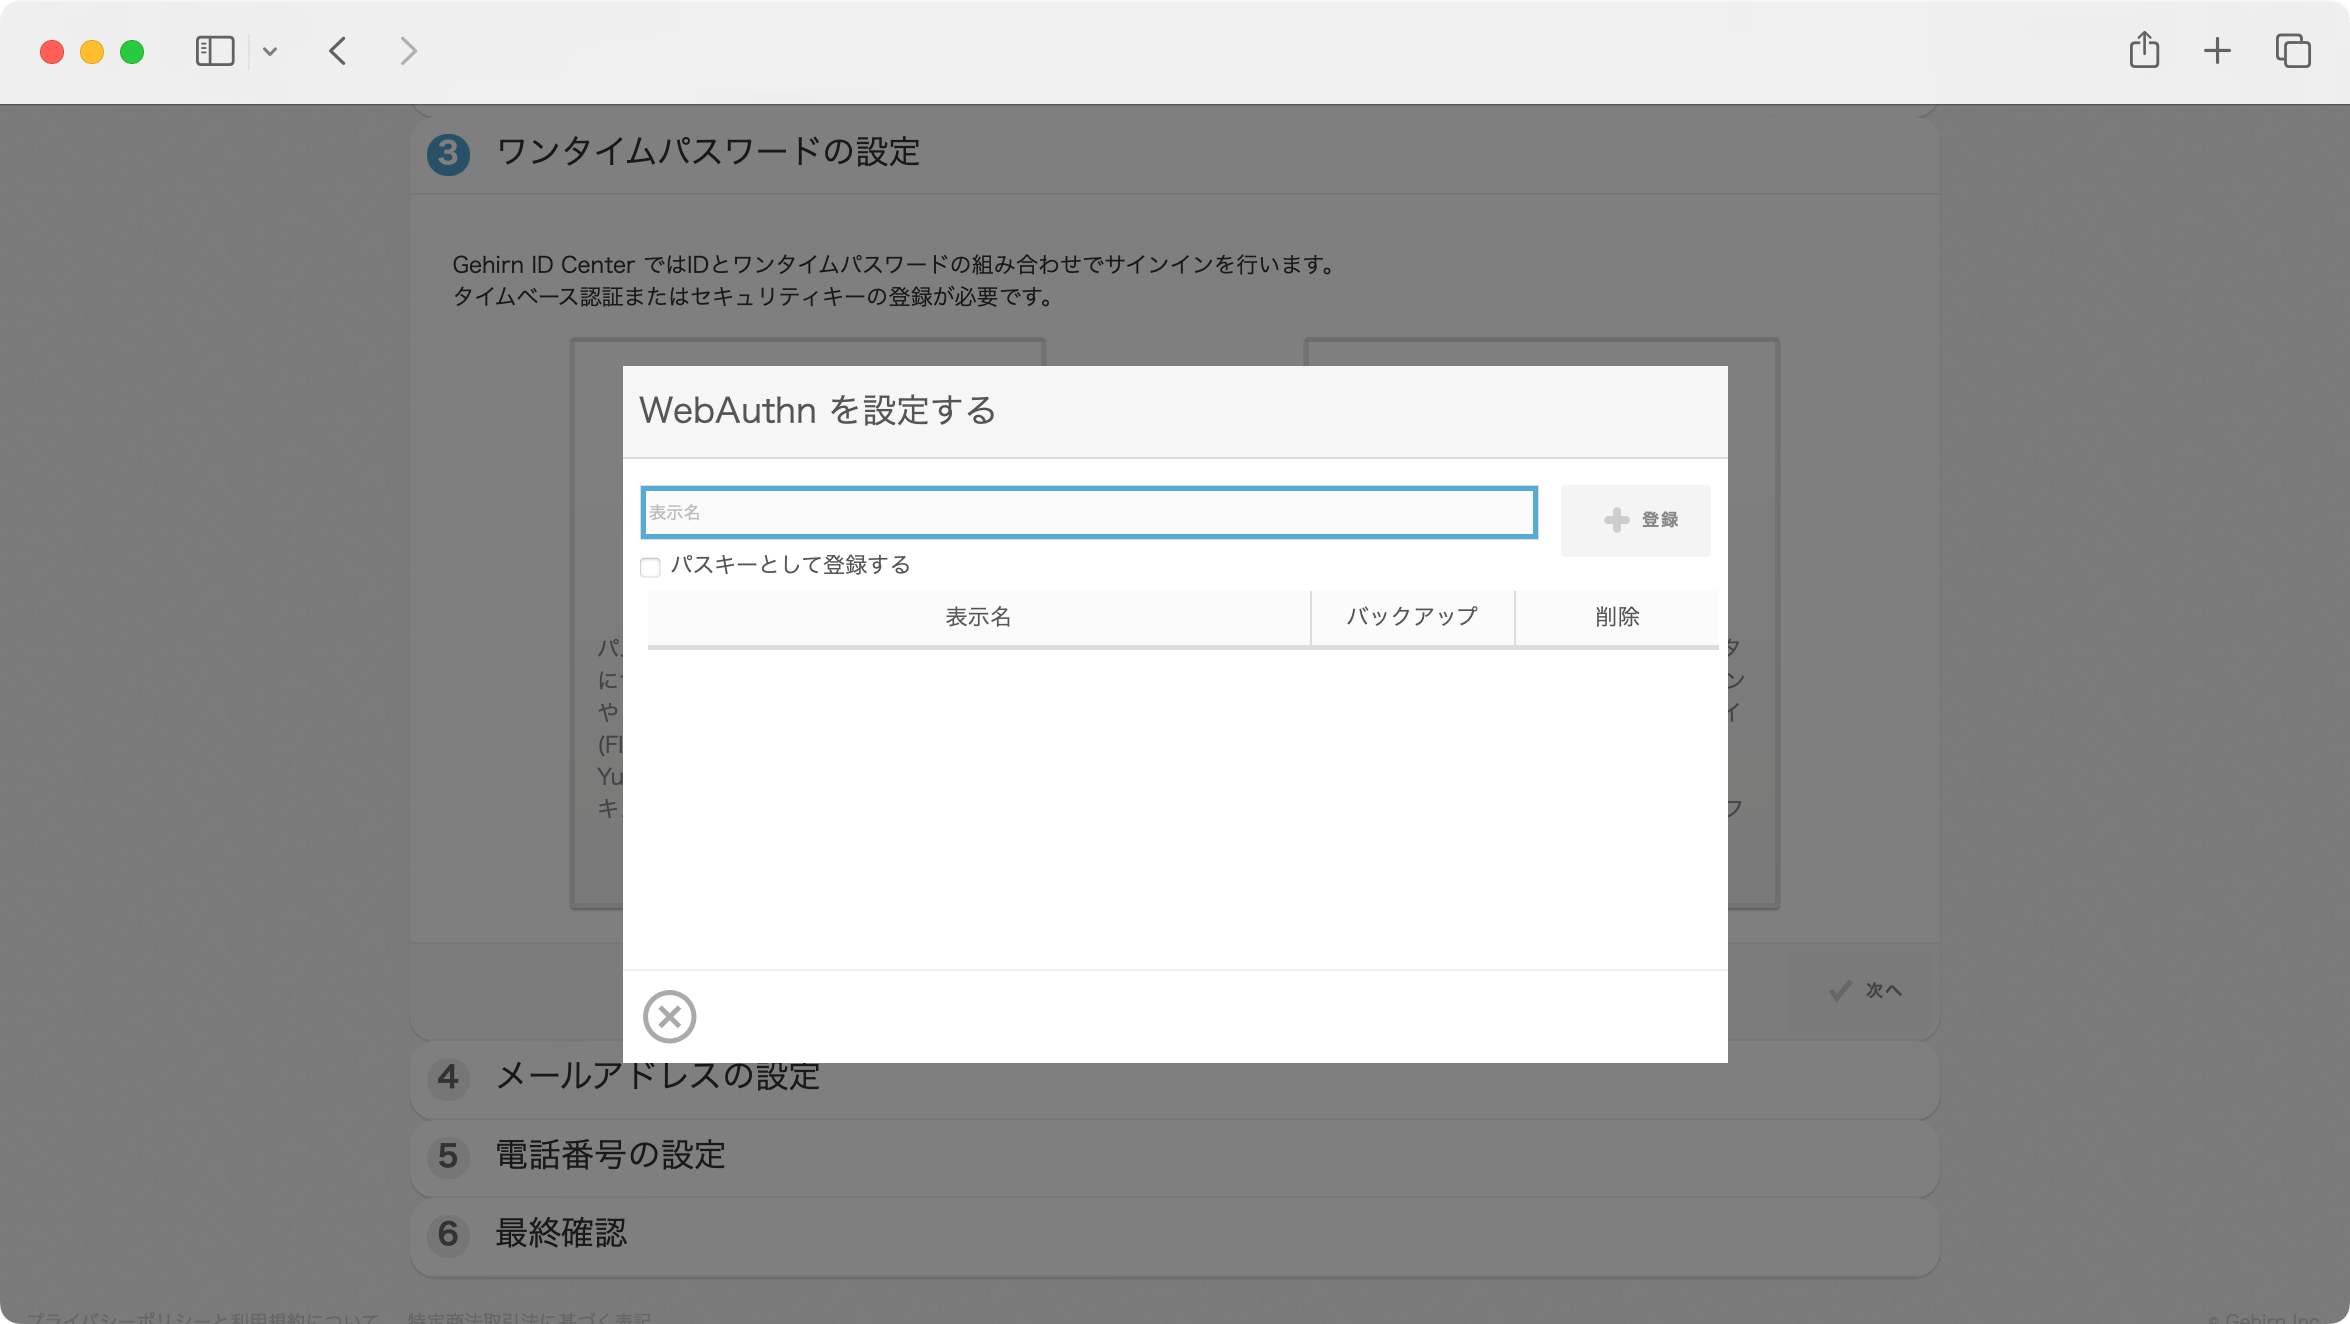Viewport: 2350px width, 1324px height.
Task: Open the chevron dropdown next to the sidebar button
Action: (268, 51)
